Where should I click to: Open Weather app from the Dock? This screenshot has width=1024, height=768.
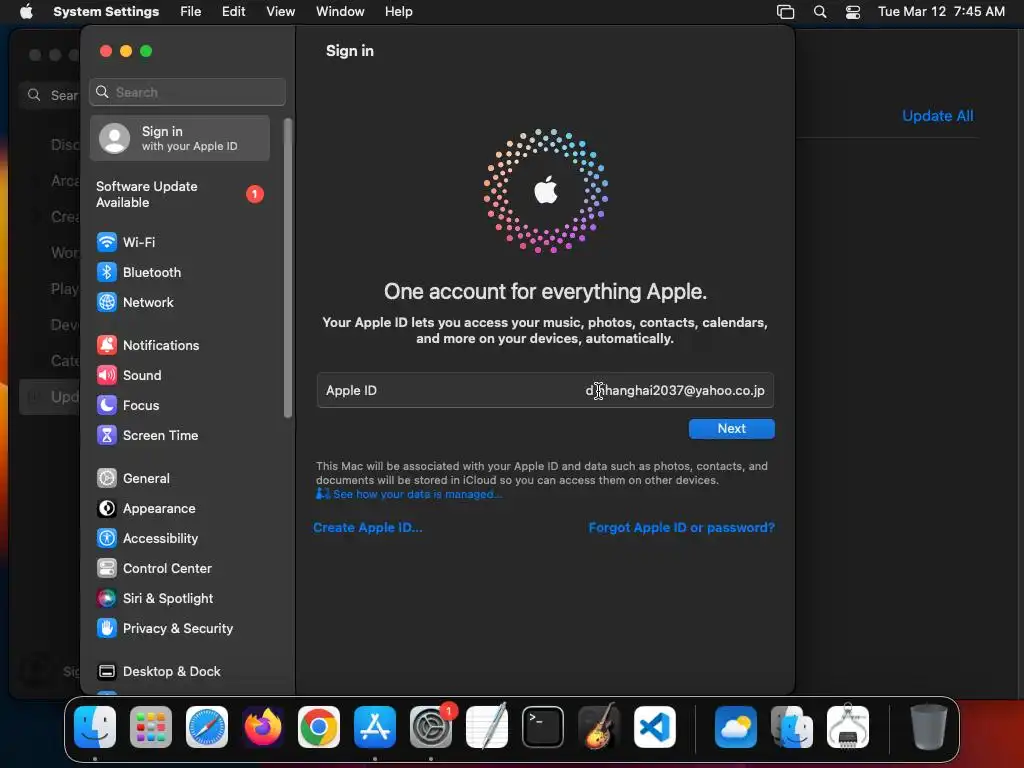tap(736, 727)
